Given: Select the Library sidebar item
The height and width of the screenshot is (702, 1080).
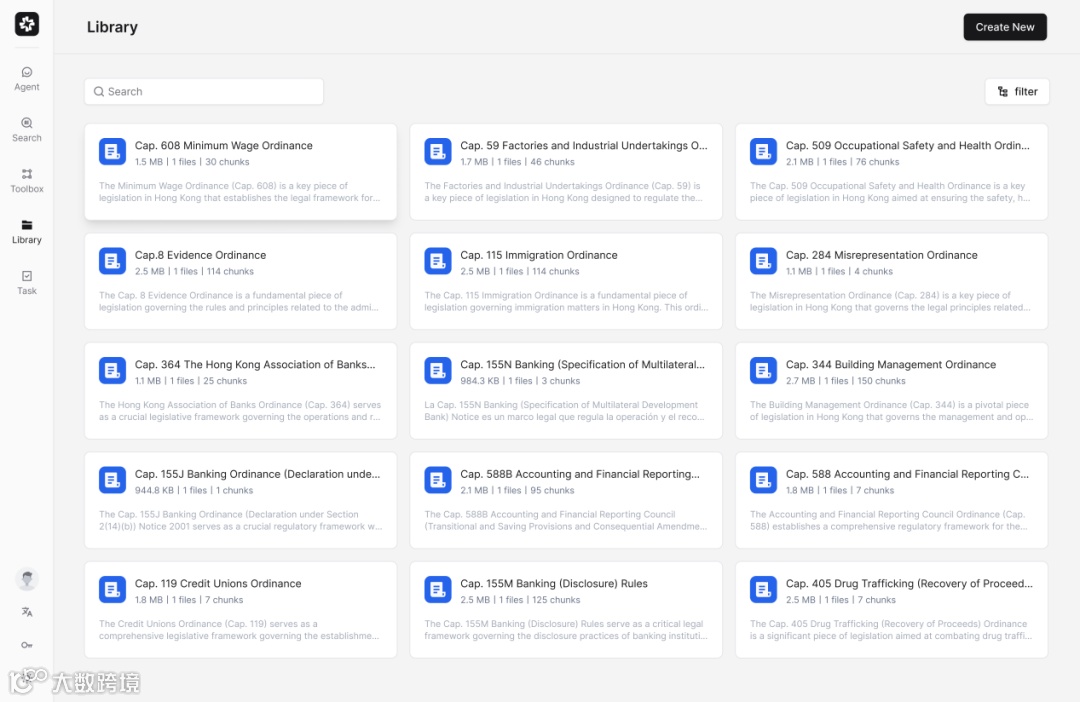Looking at the screenshot, I should coord(27,231).
